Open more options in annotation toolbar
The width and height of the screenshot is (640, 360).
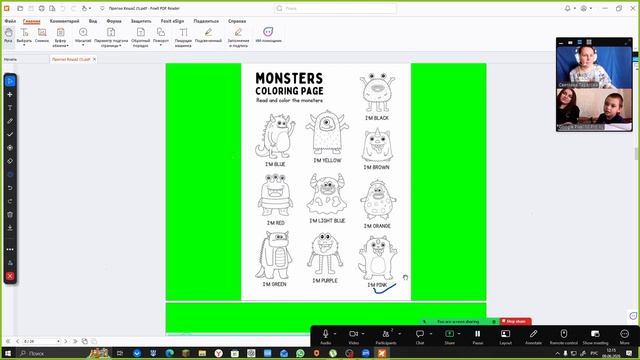tap(10, 249)
